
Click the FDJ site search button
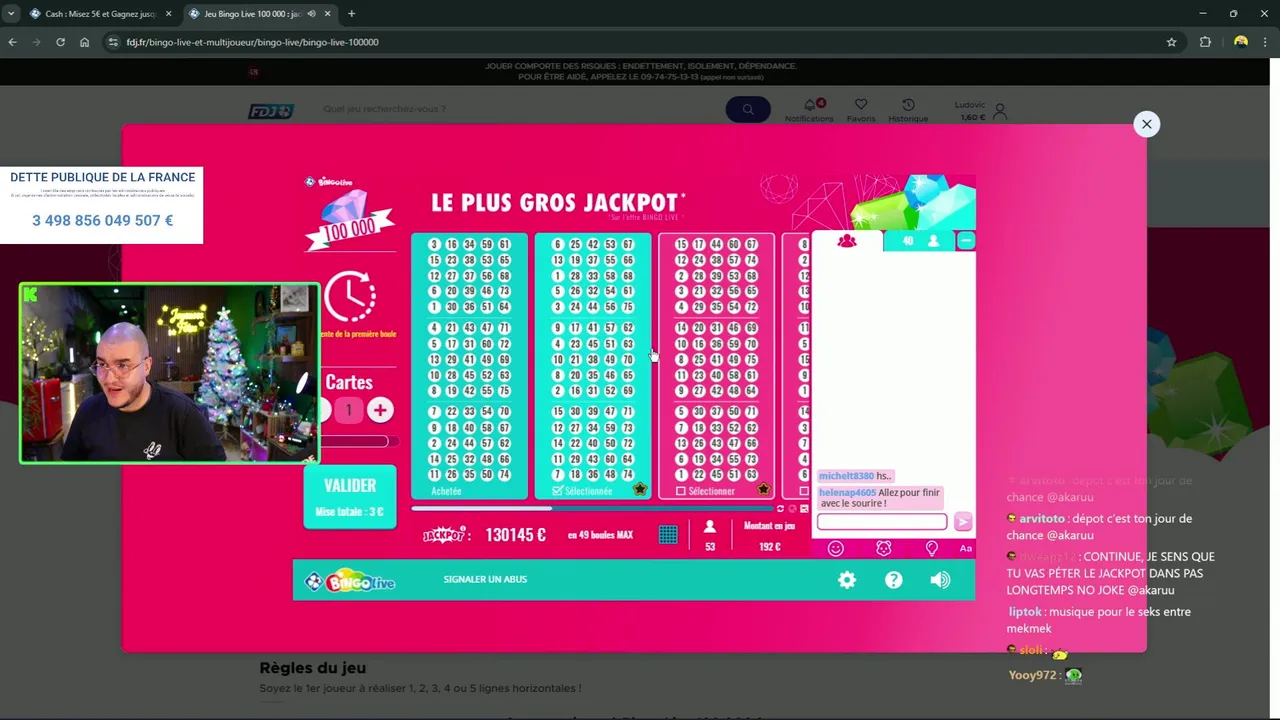tap(747, 109)
